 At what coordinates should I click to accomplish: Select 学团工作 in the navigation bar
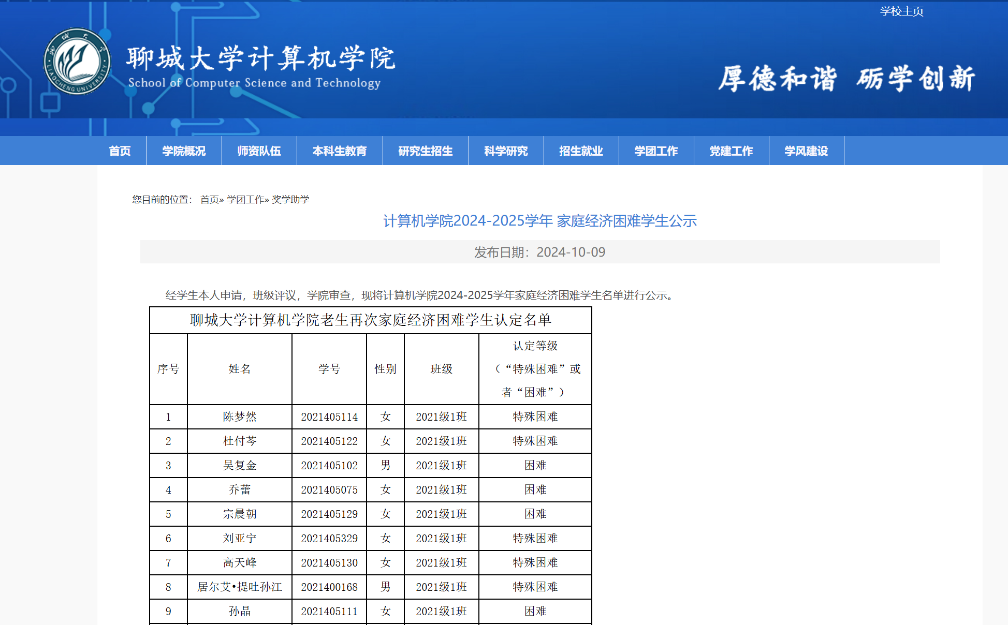click(656, 151)
